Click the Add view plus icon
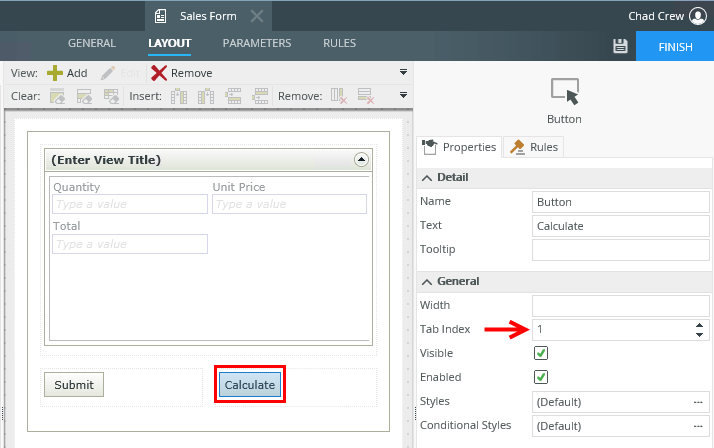The image size is (714, 448). pos(56,73)
